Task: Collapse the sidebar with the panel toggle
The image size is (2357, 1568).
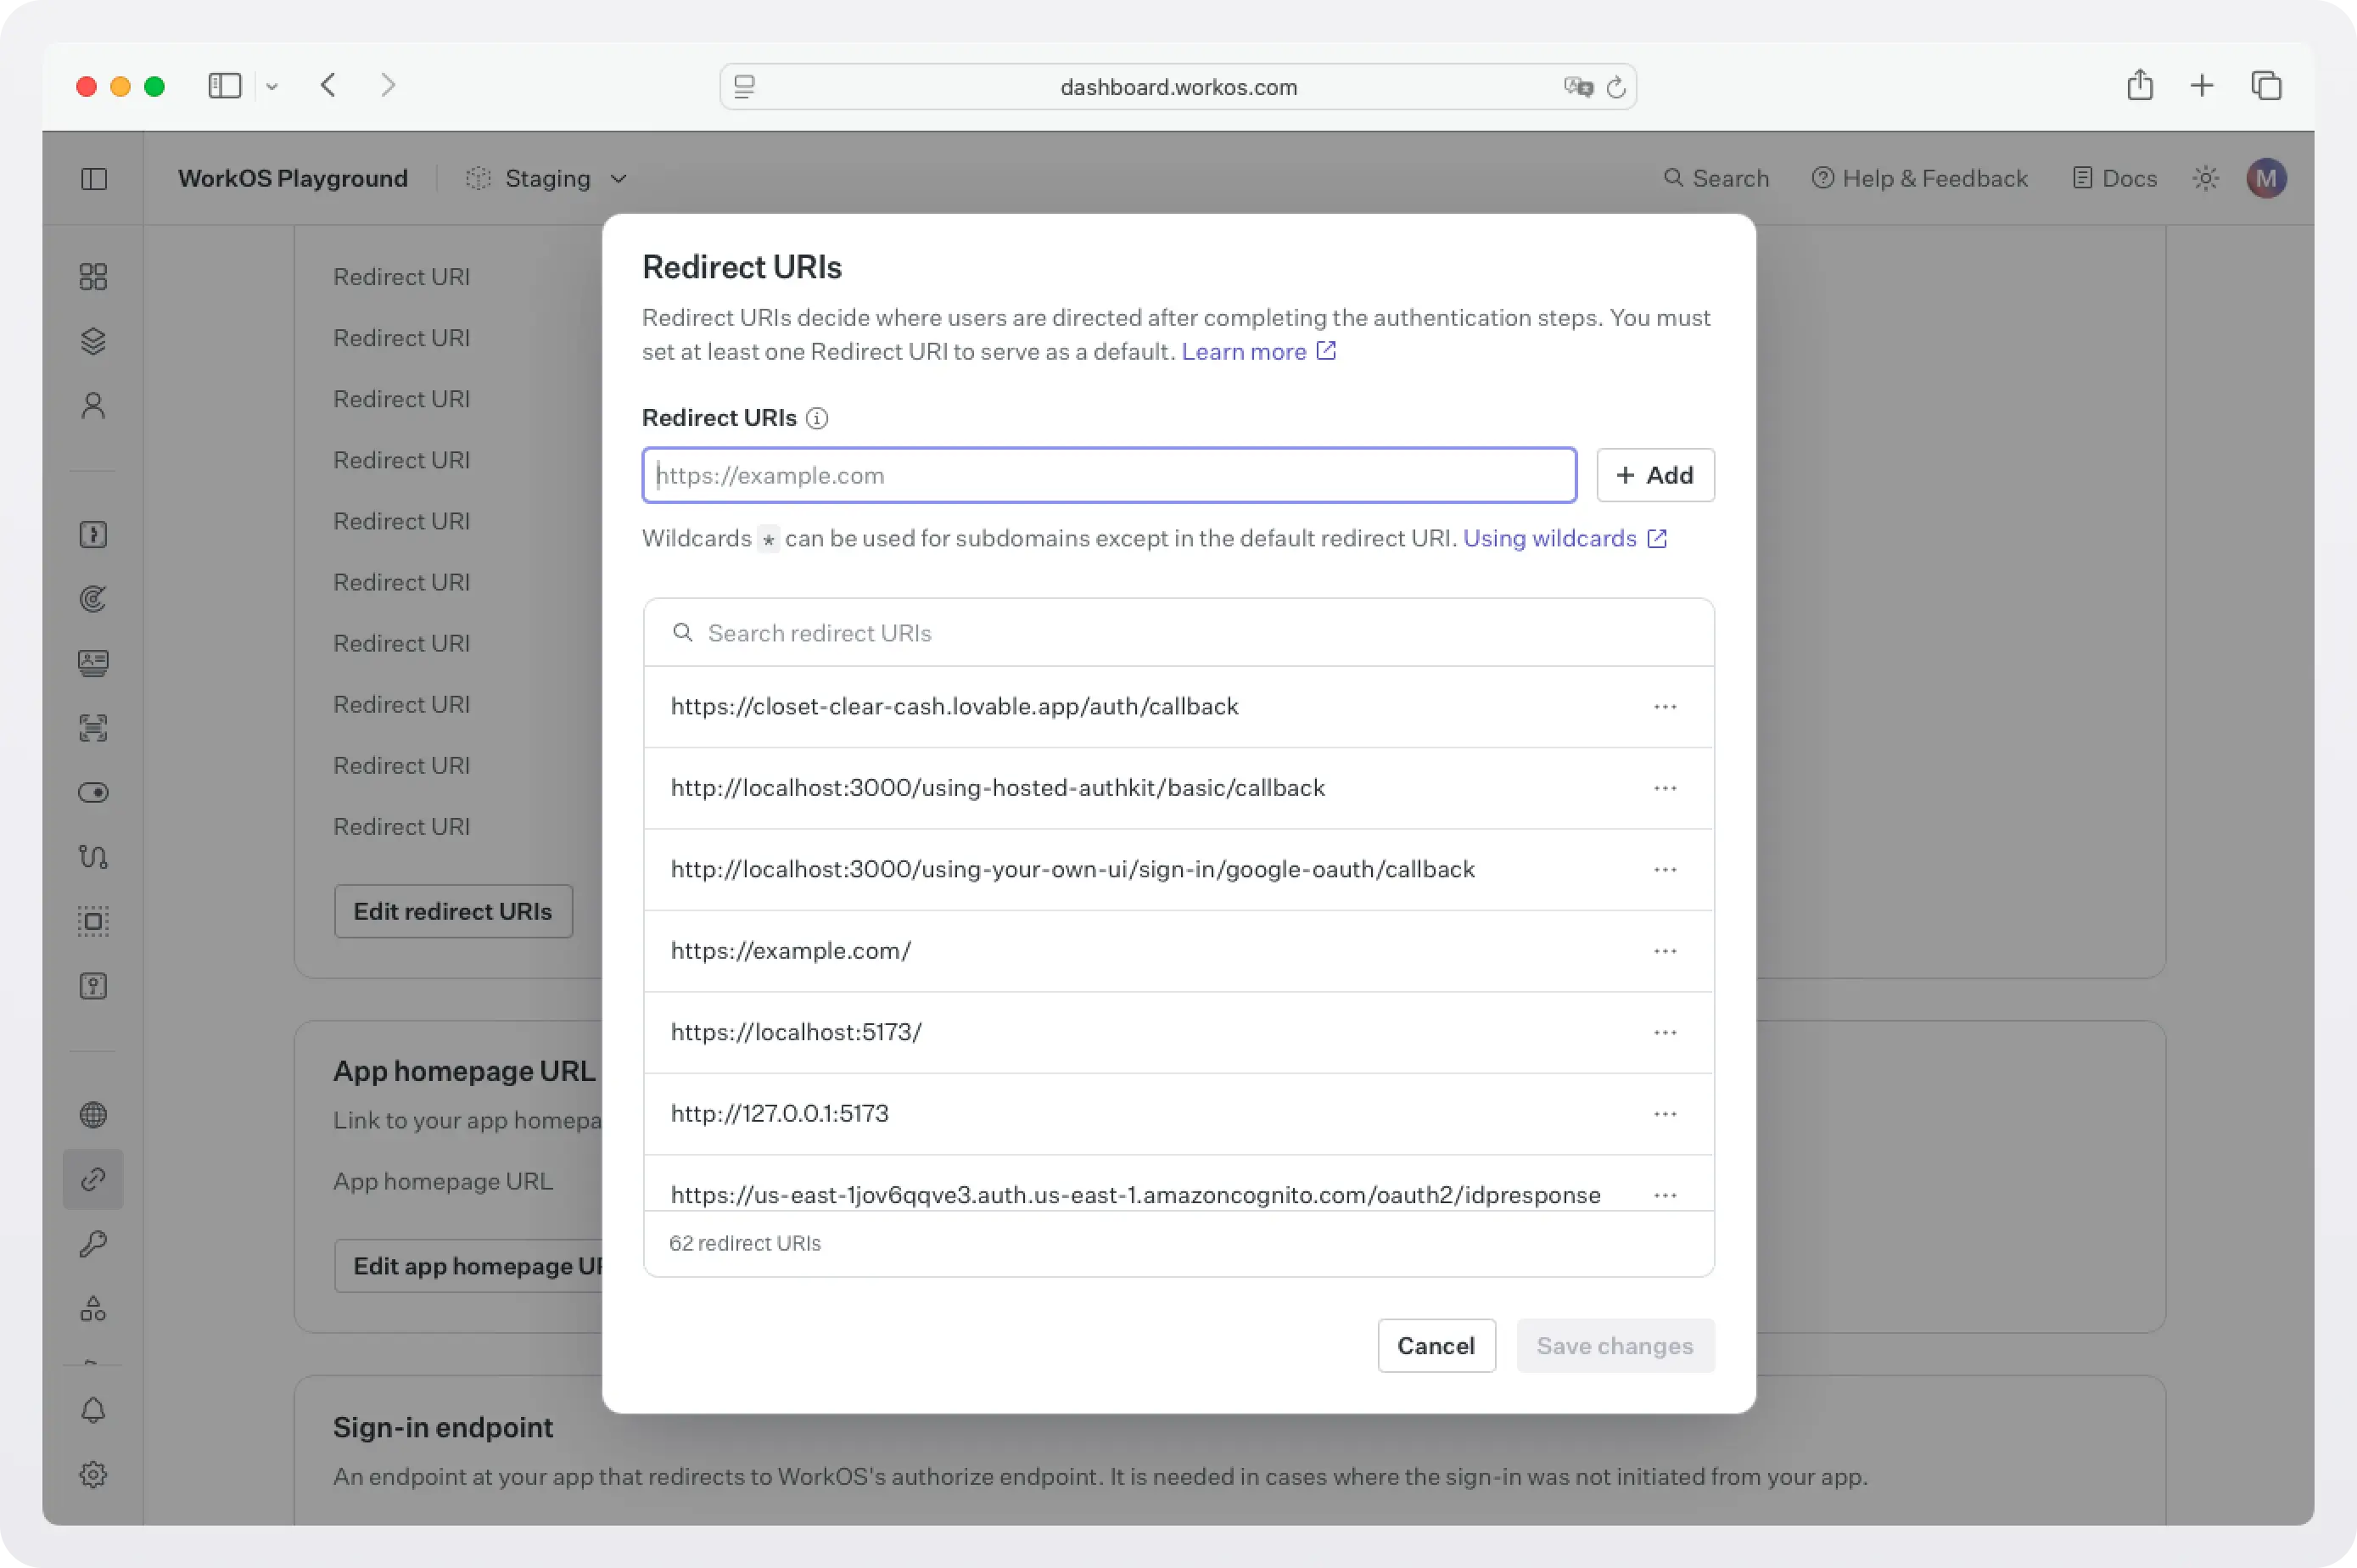Action: 93,178
